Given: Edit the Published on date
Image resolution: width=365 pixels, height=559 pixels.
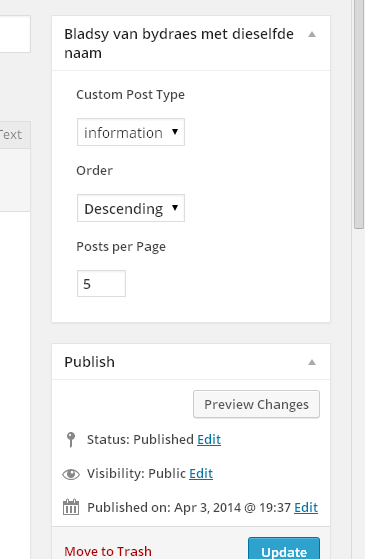Looking at the screenshot, I should [x=306, y=507].
